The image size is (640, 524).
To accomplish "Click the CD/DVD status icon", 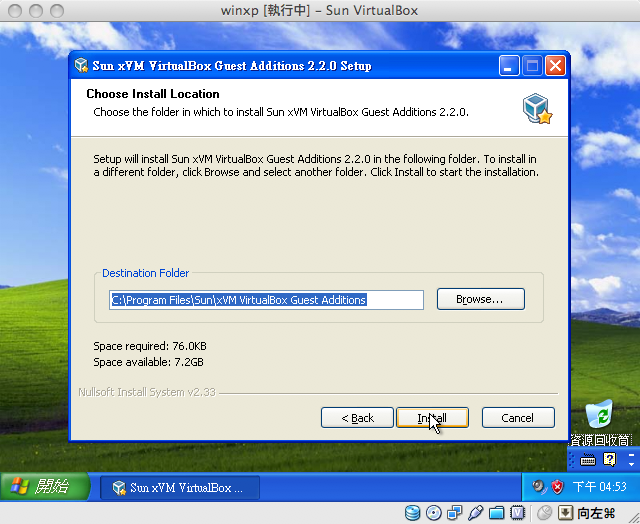I will point(433,513).
